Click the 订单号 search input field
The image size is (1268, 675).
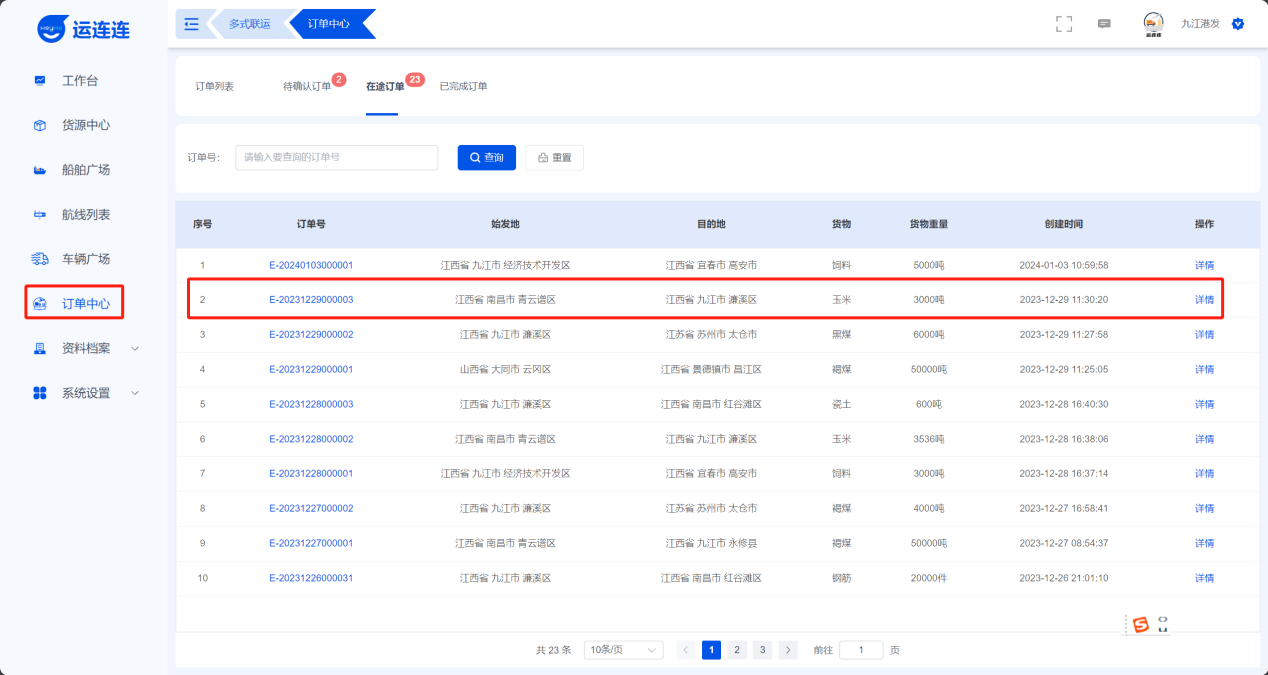[x=336, y=158]
